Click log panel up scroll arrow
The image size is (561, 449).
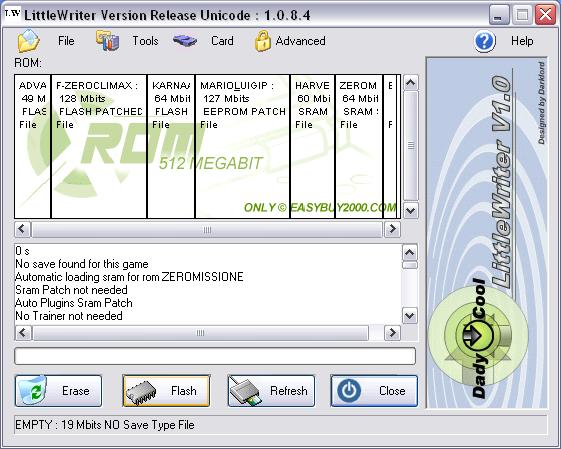click(x=410, y=253)
